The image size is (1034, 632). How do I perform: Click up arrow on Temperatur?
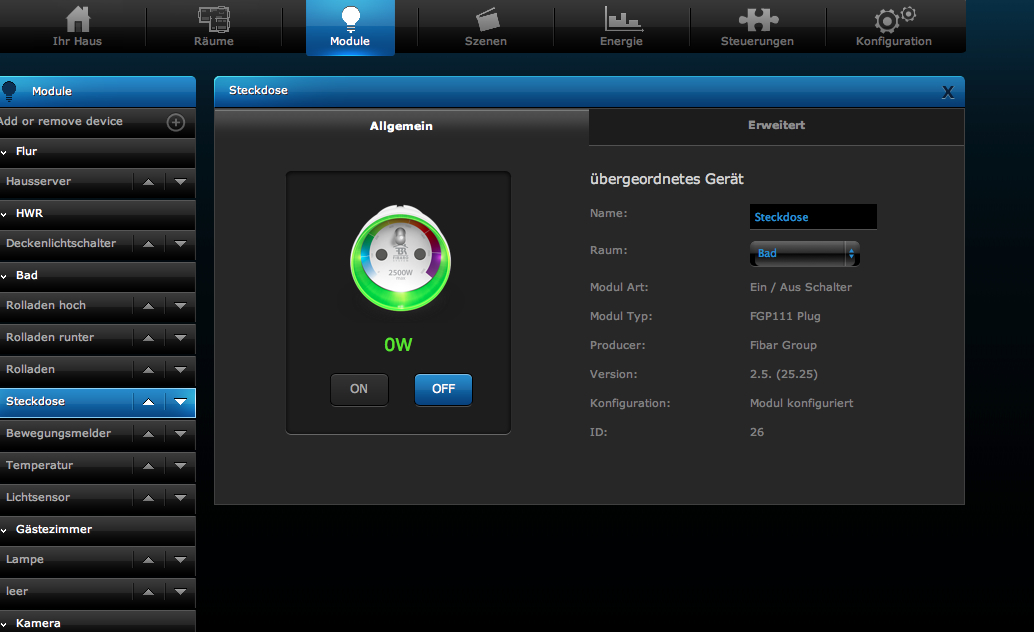148,466
